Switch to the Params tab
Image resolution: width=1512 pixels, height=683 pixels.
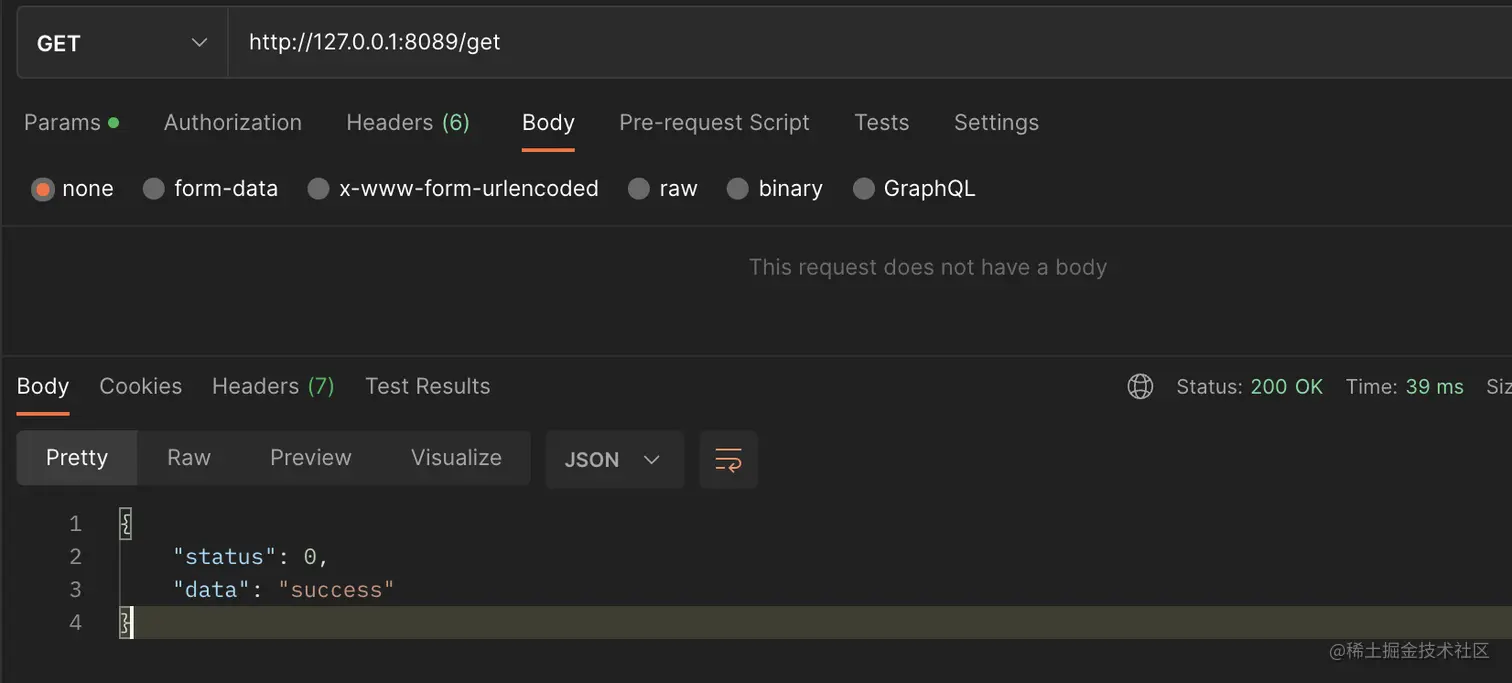pyautogui.click(x=62, y=122)
